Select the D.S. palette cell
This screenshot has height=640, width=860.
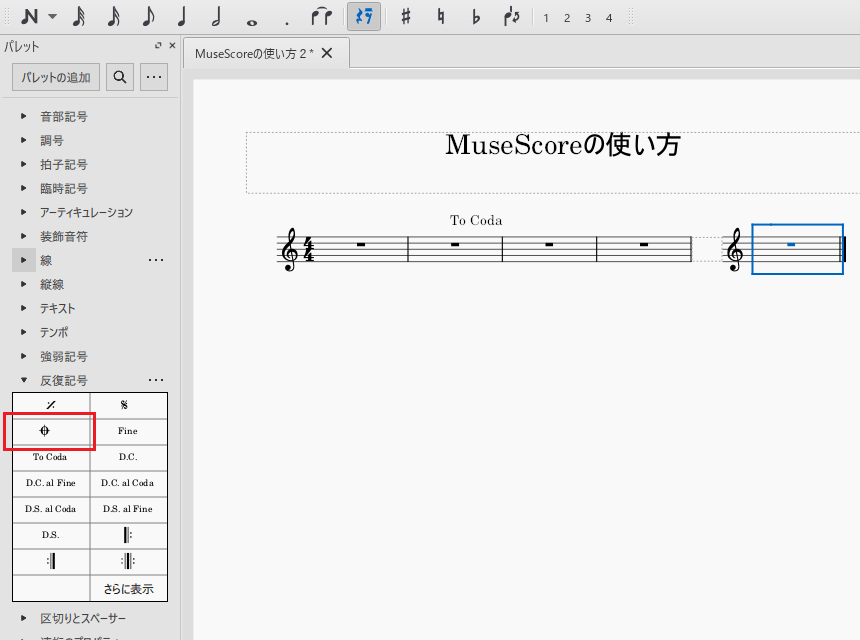(x=51, y=535)
